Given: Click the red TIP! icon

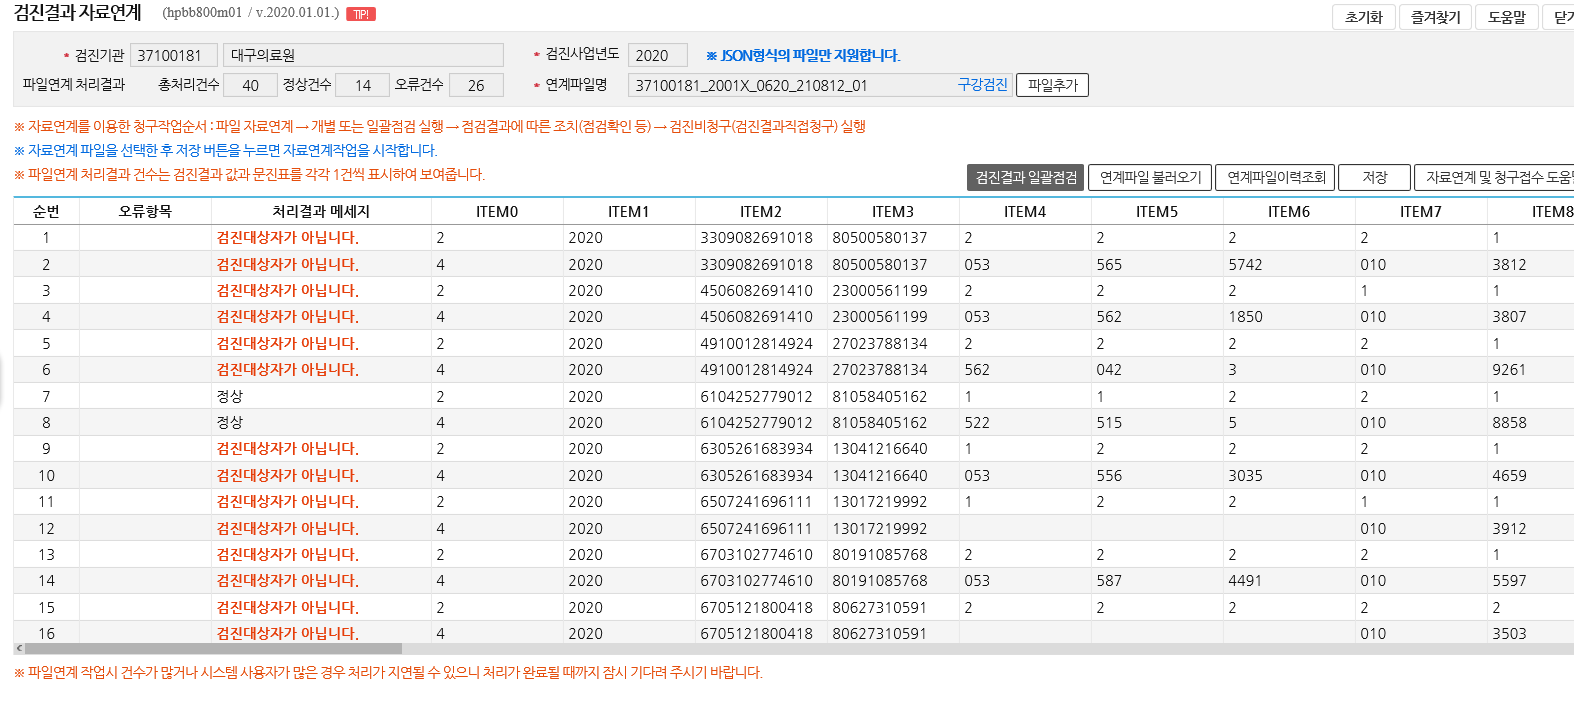Looking at the screenshot, I should tap(361, 14).
